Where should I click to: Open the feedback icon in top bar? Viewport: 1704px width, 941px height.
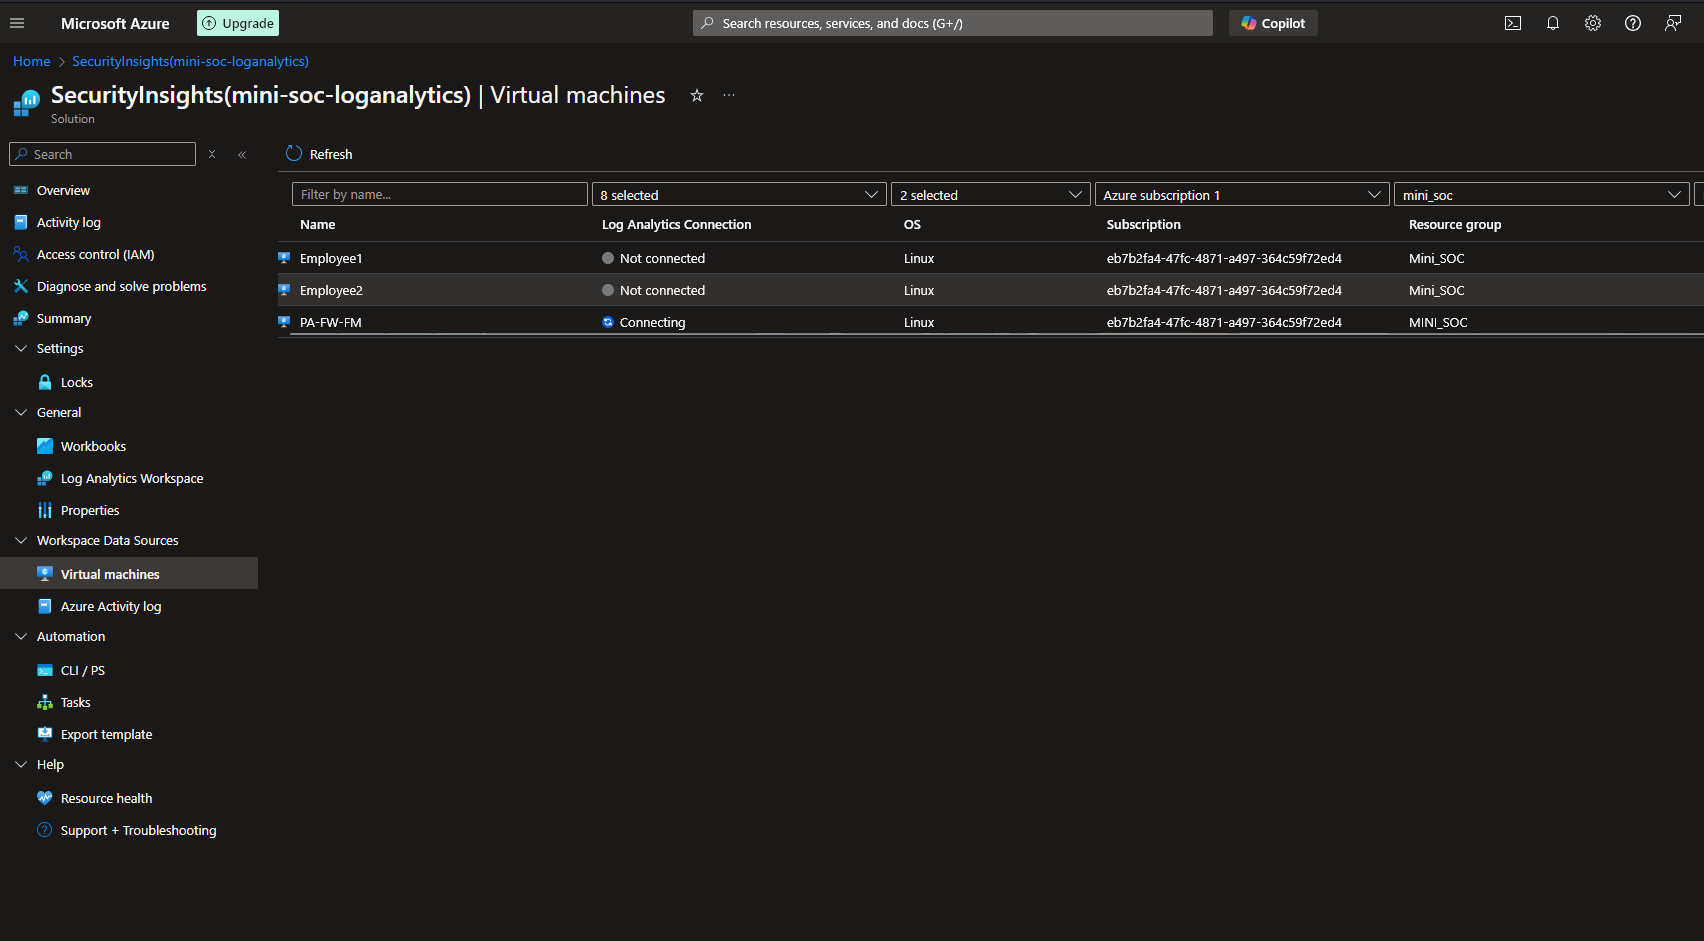1673,23
